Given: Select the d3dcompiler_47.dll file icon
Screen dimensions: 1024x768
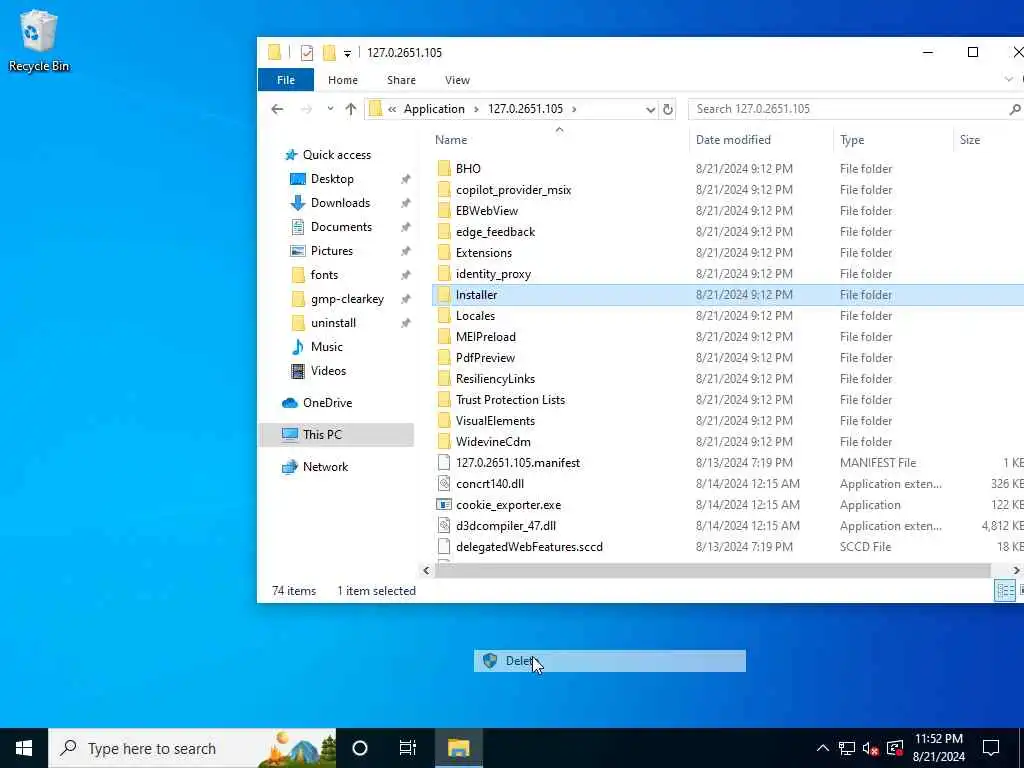Looking at the screenshot, I should (444, 526).
